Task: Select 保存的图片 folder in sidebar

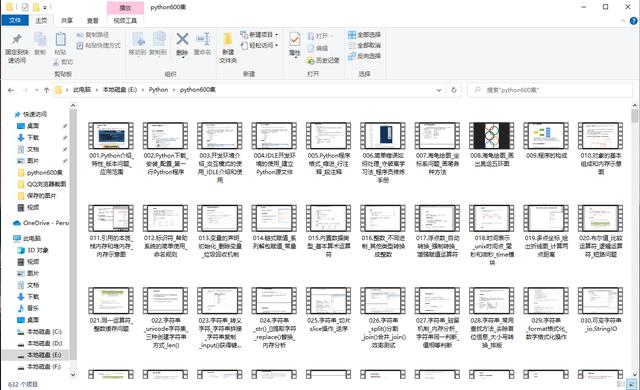Action: tap(37, 196)
